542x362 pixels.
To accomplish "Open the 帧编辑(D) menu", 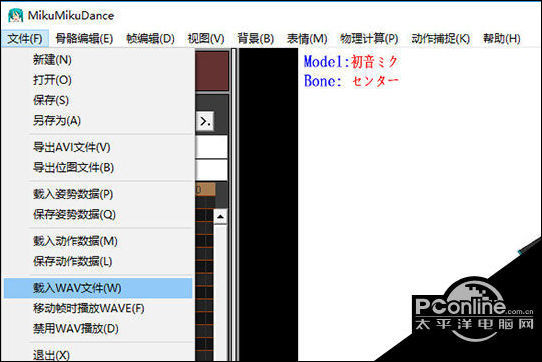I will pos(151,38).
